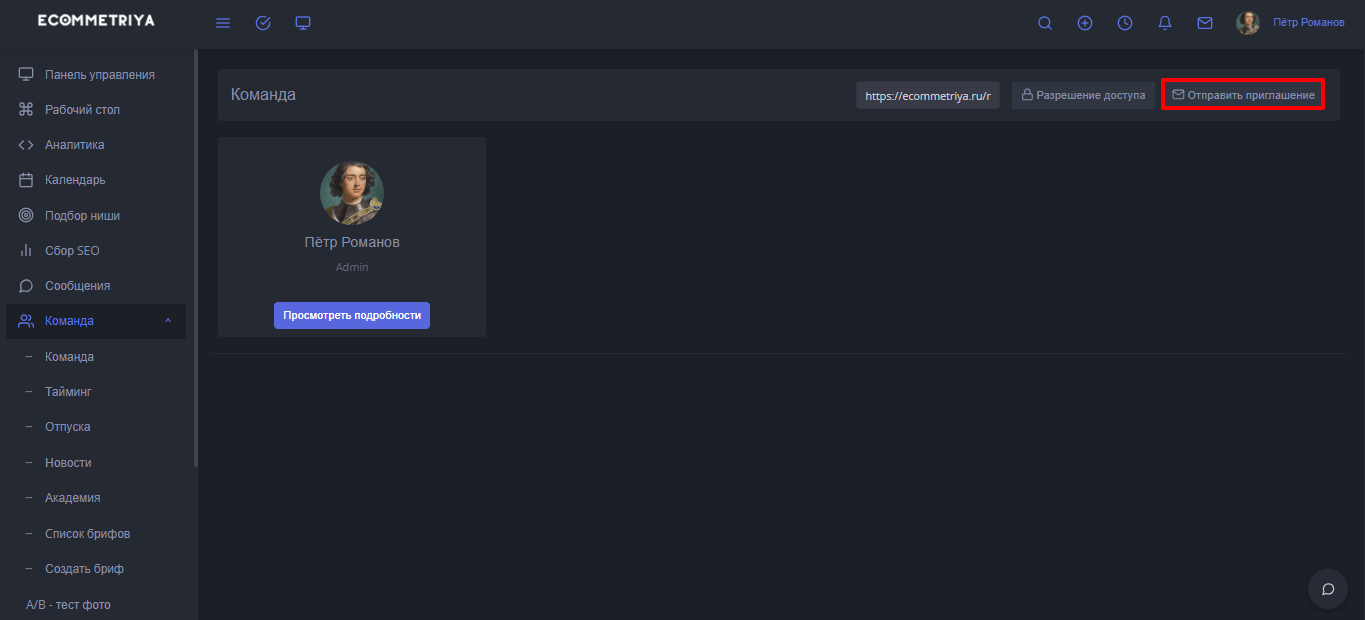Open Аналитика in the sidebar
Viewport: 1365px width, 620px height.
(x=74, y=145)
